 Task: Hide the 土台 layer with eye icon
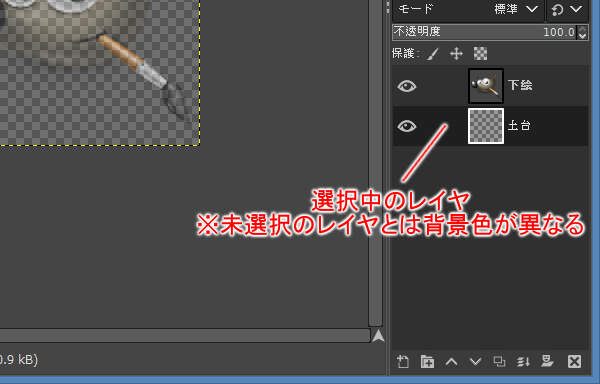(406, 126)
